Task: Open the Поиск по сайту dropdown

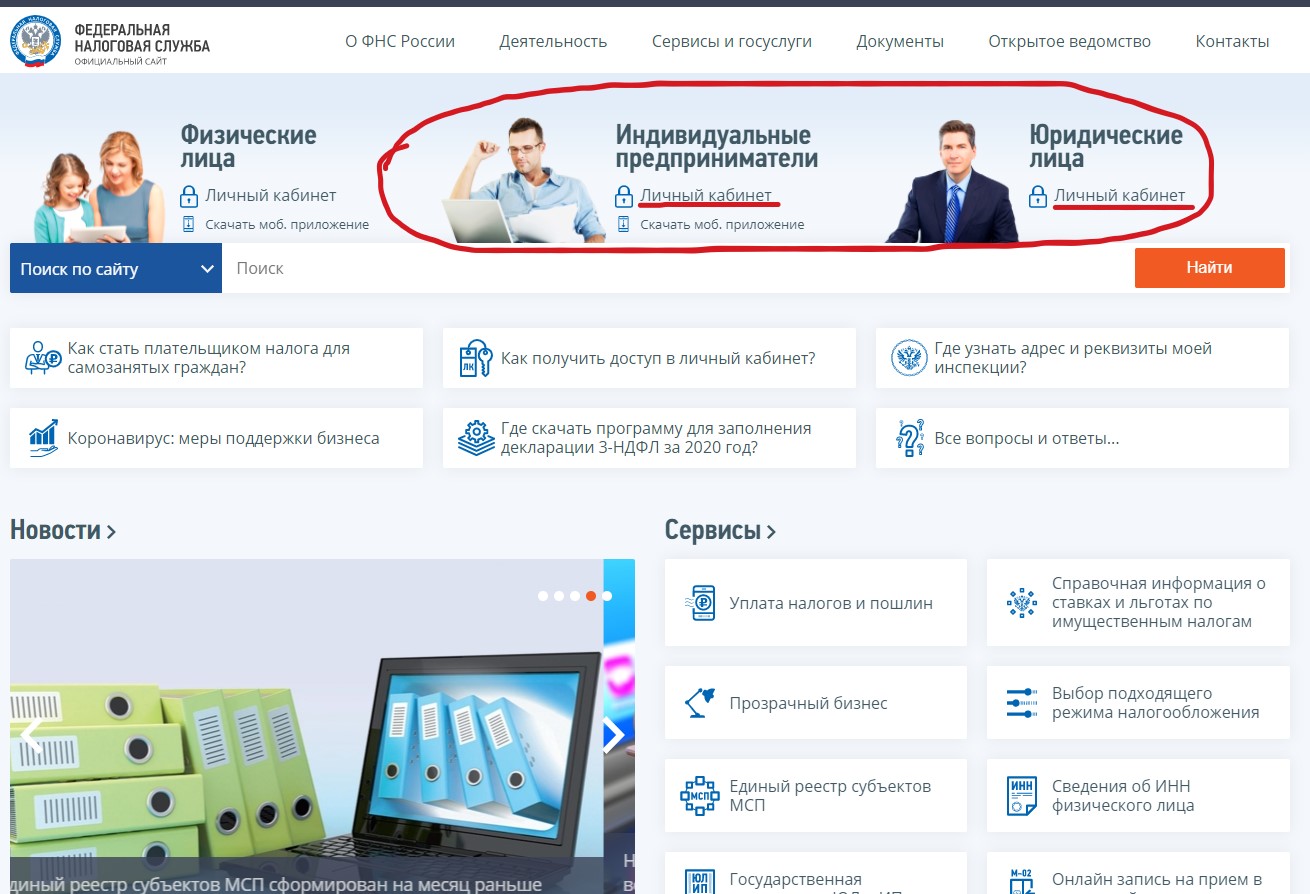Action: [x=116, y=268]
